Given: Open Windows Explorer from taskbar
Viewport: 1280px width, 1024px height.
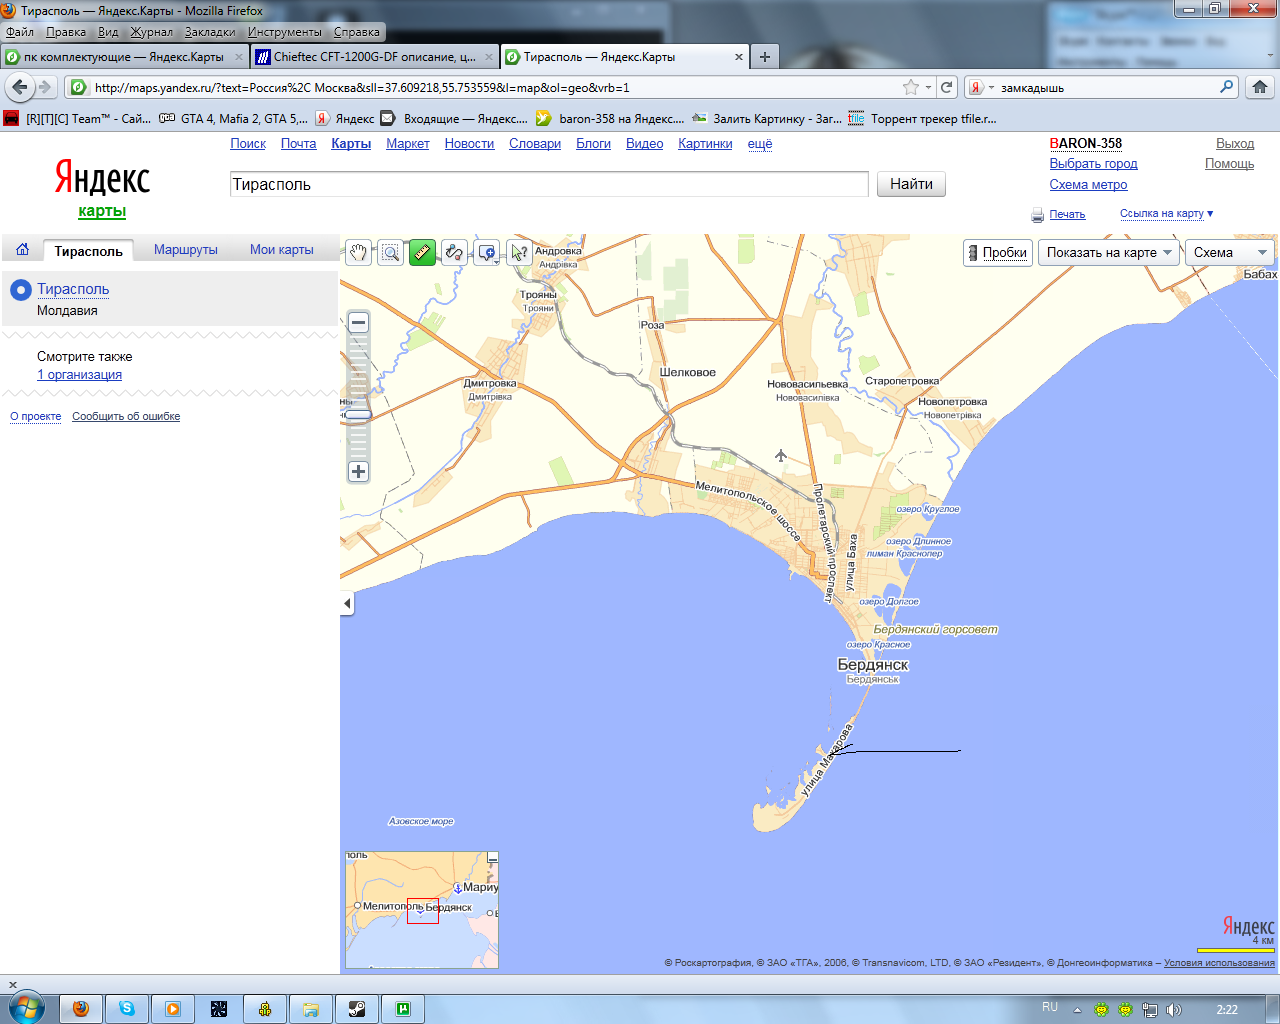Looking at the screenshot, I should point(311,1009).
